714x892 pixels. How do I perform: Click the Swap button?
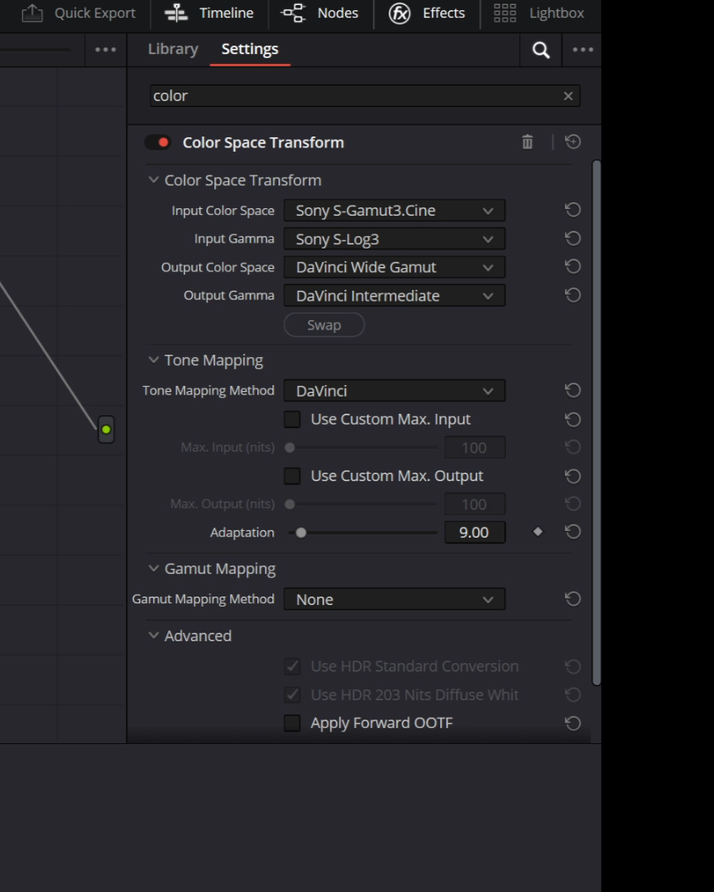click(324, 325)
